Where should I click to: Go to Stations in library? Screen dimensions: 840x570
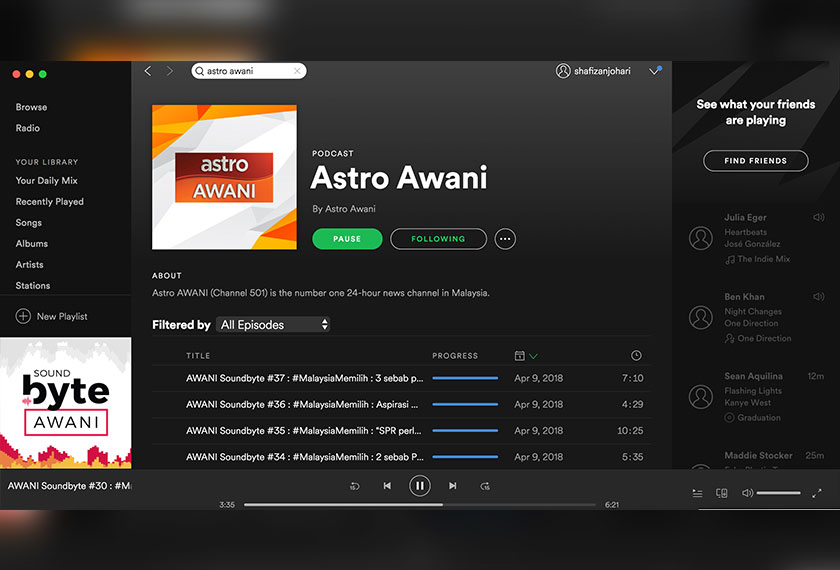33,286
